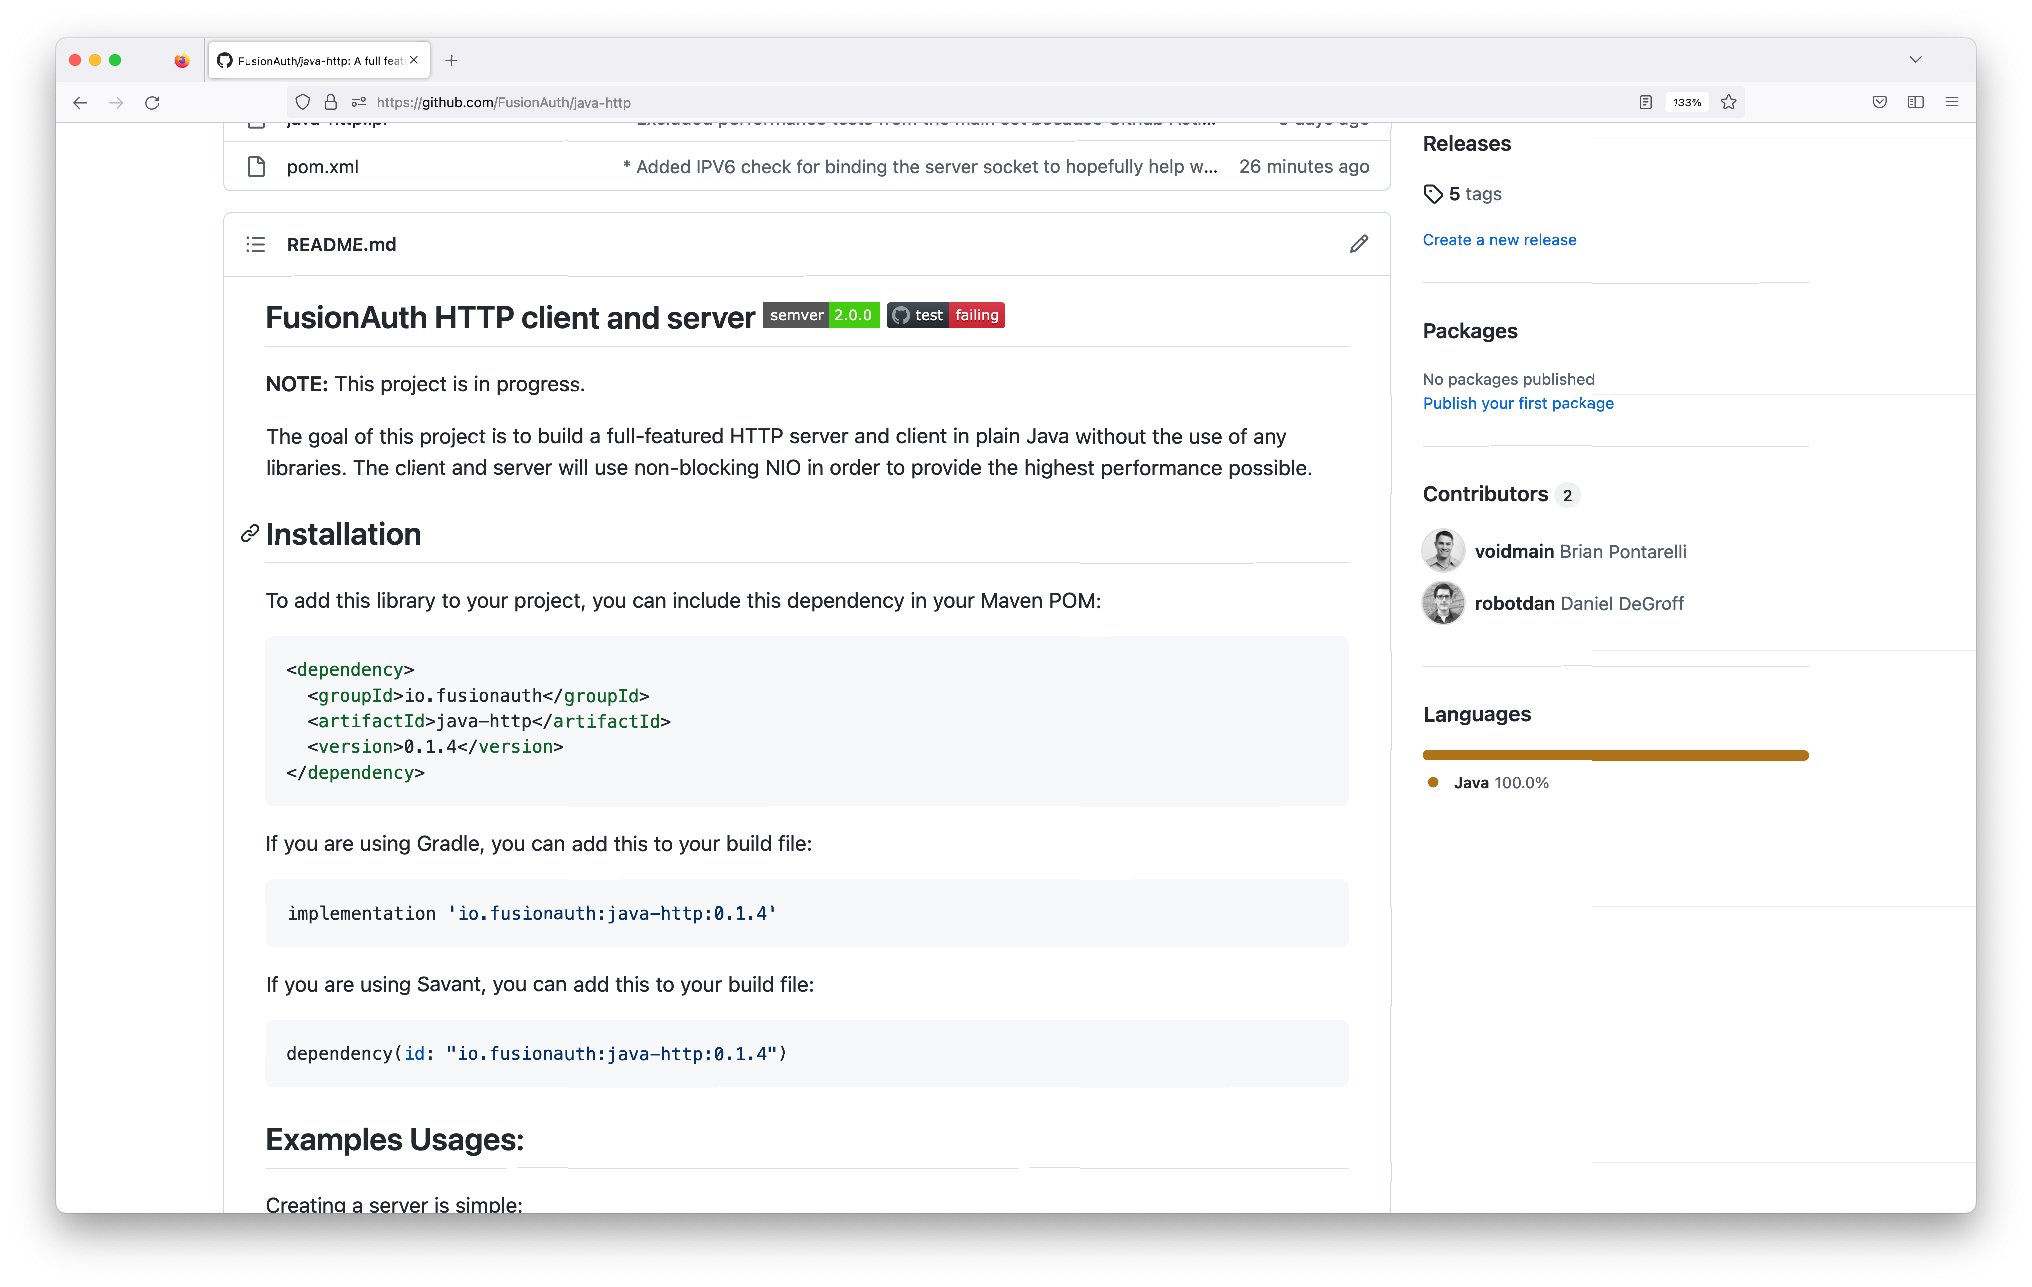Reset the 133% zoom level indicator
This screenshot has height=1287, width=2032.
[1687, 102]
